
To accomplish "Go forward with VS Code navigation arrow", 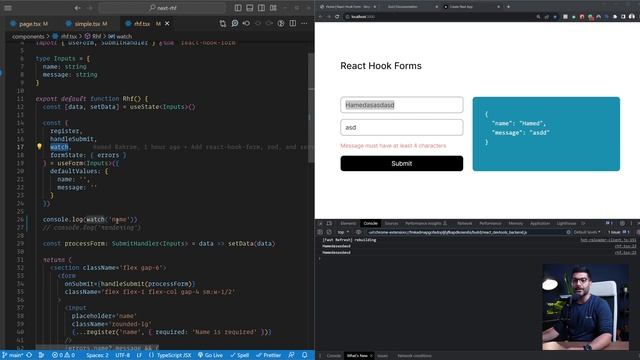I will [90, 8].
